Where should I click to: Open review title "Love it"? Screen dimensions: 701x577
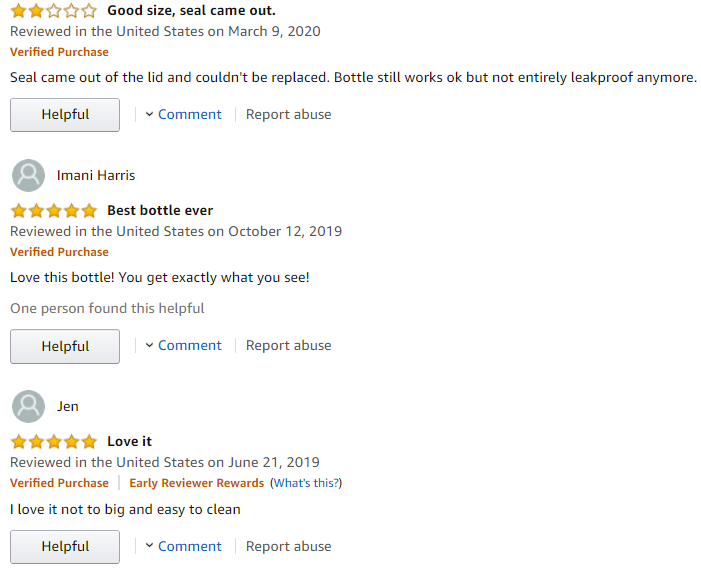(x=129, y=442)
